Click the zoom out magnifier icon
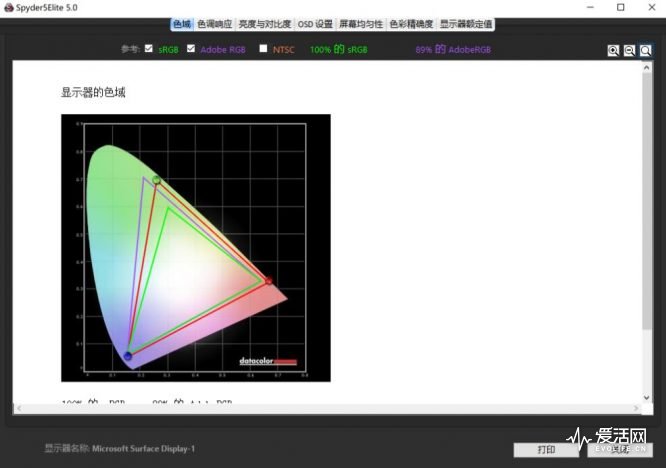 tap(629, 51)
